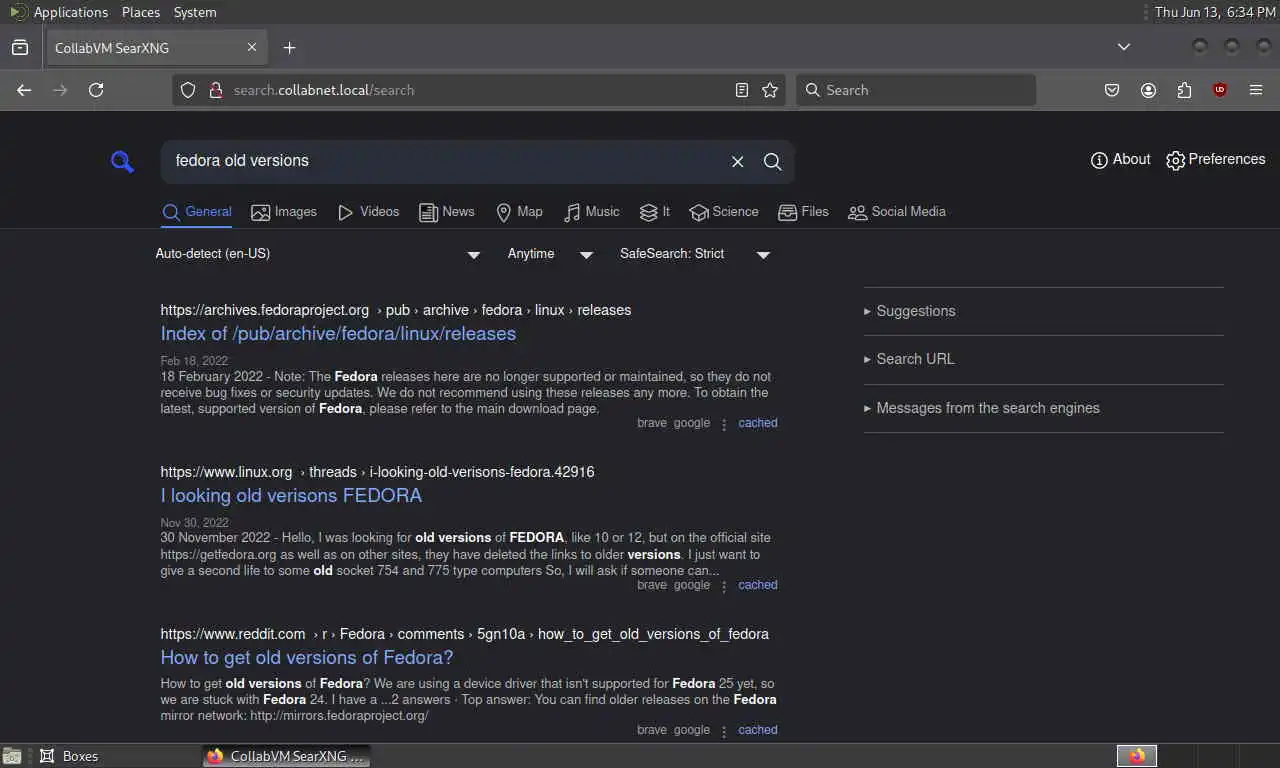
Task: Open Firefox View icon left of tabs
Action: click(x=20, y=47)
